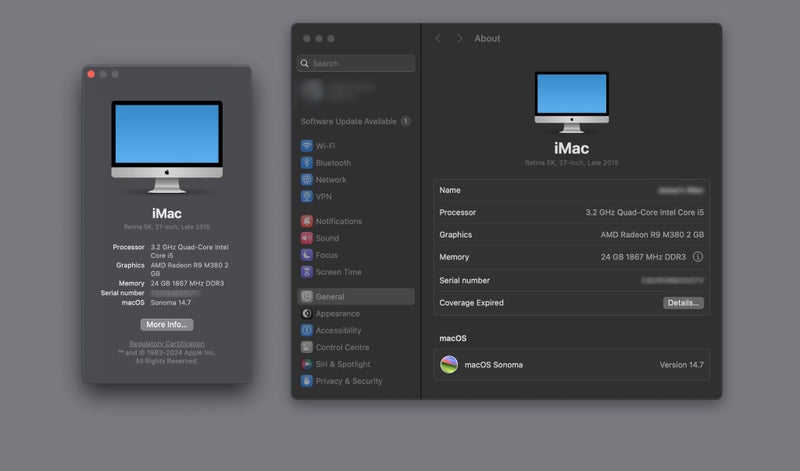Click the Search field in settings
Screen dimensions: 800x471
coord(356,63)
